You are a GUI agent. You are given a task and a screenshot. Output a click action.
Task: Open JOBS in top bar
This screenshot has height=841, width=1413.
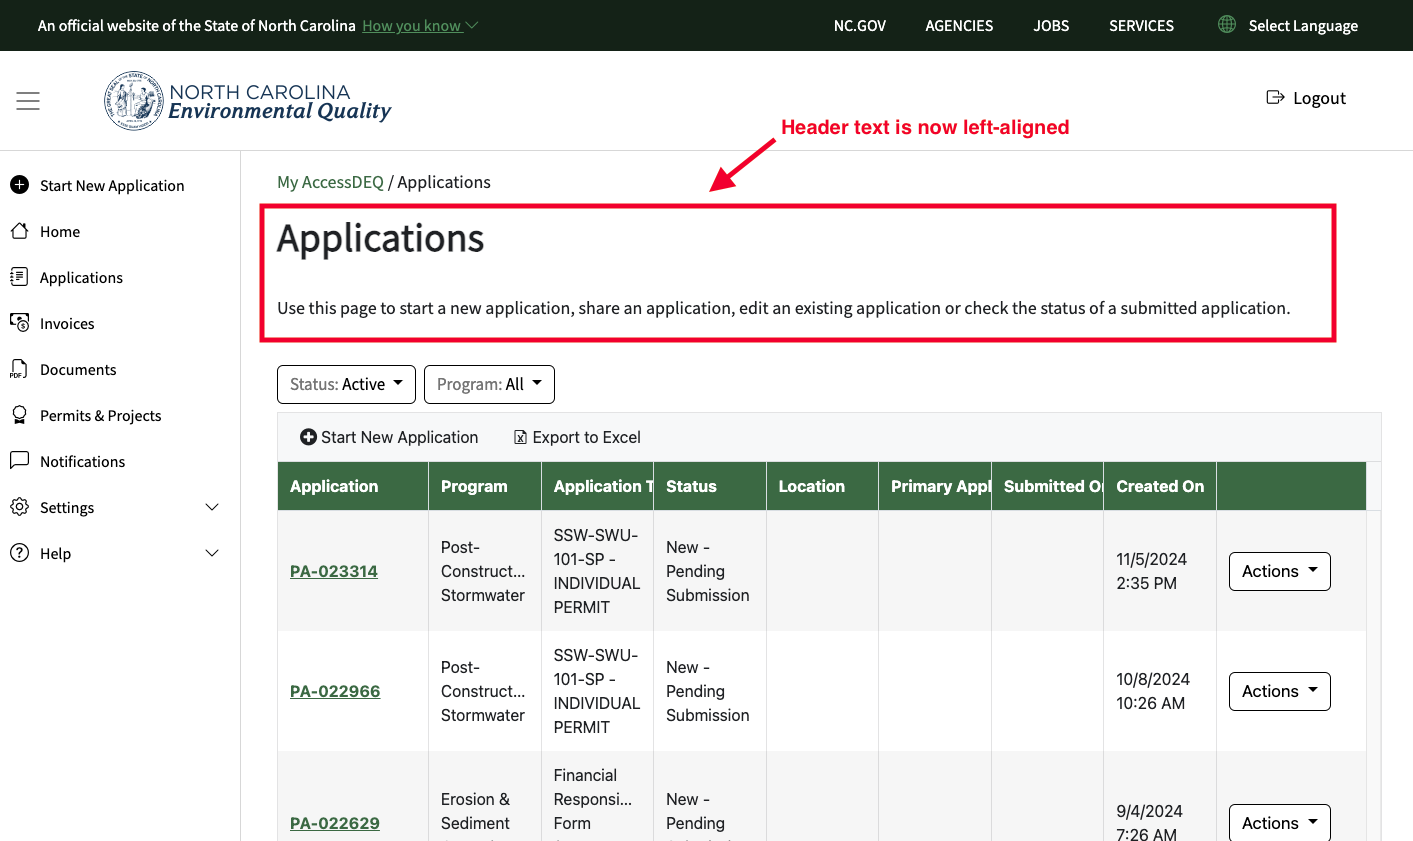click(1051, 26)
